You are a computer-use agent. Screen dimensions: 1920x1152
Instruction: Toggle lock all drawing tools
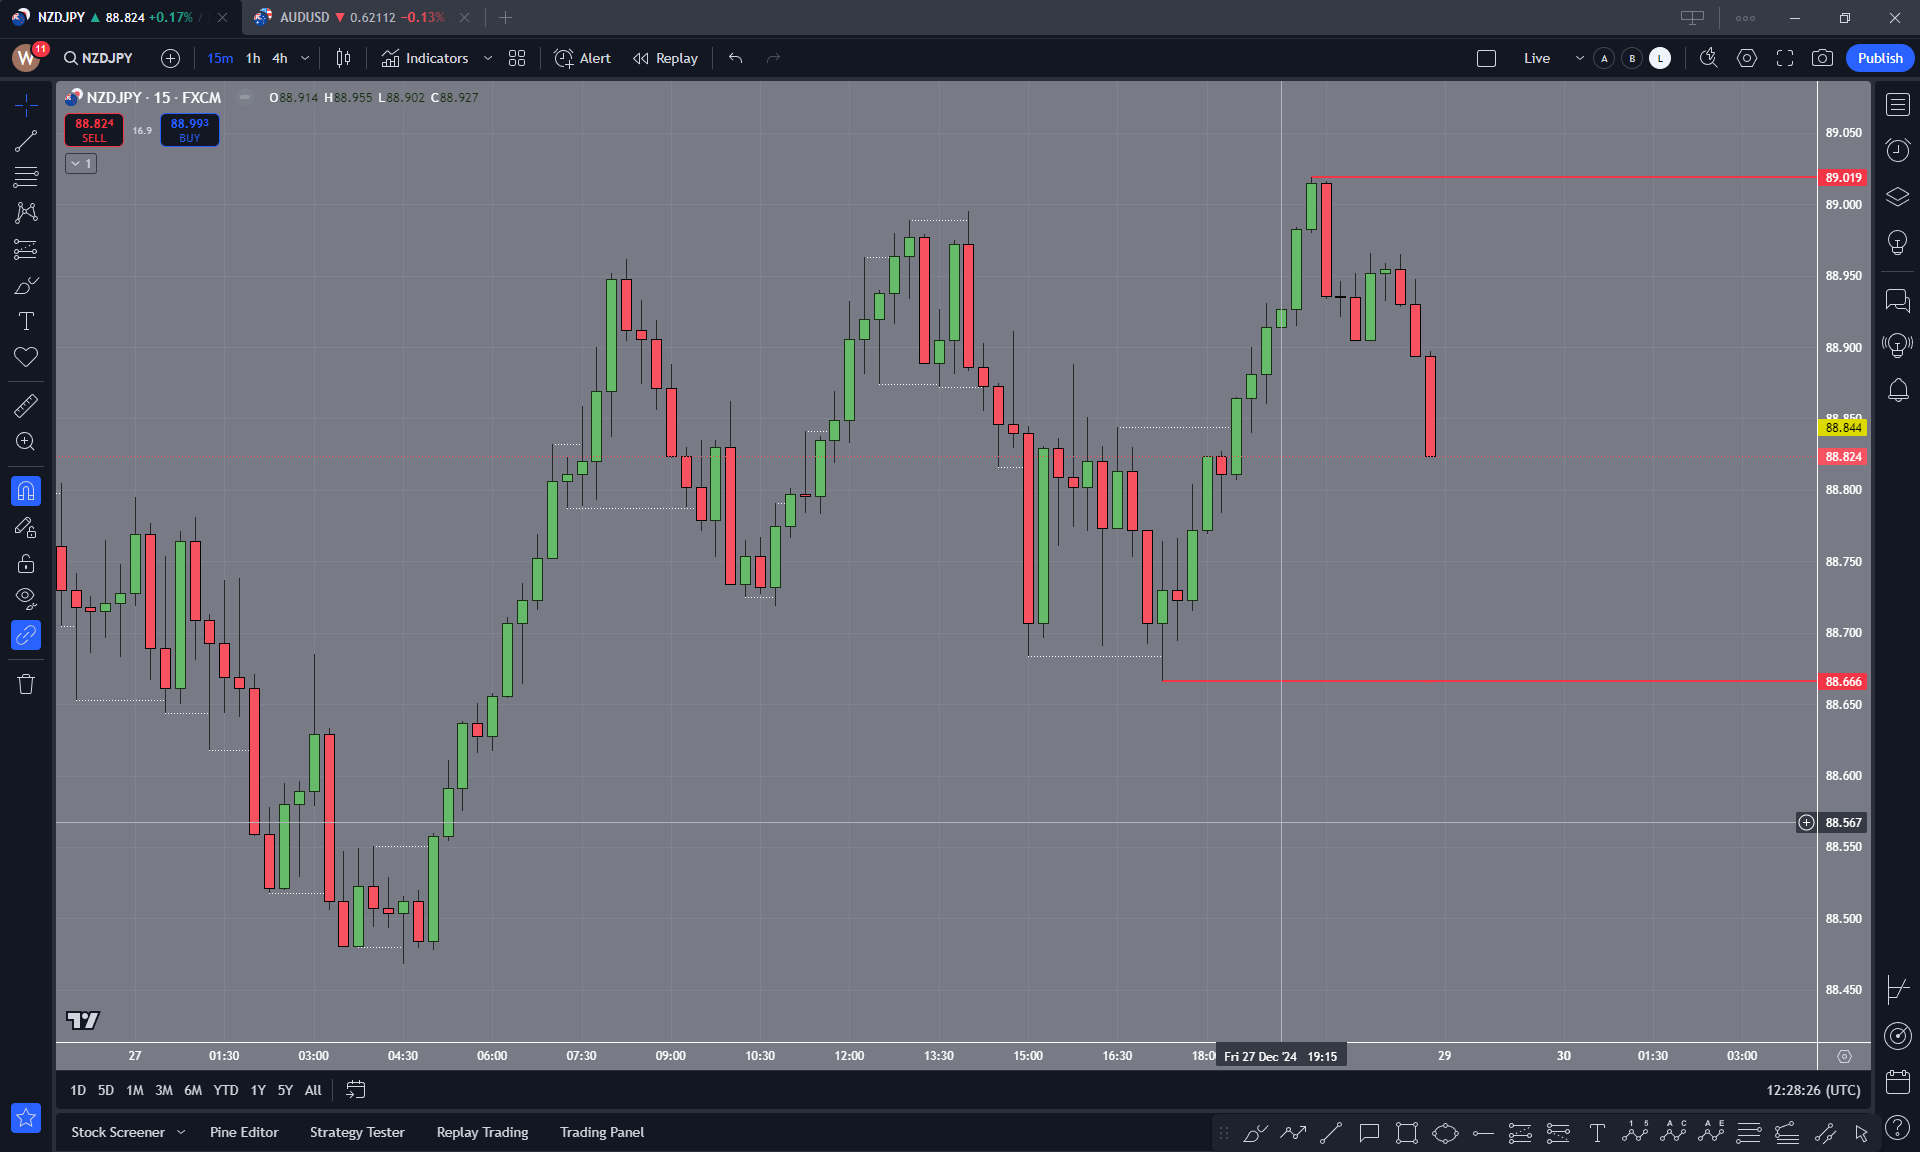[x=26, y=563]
